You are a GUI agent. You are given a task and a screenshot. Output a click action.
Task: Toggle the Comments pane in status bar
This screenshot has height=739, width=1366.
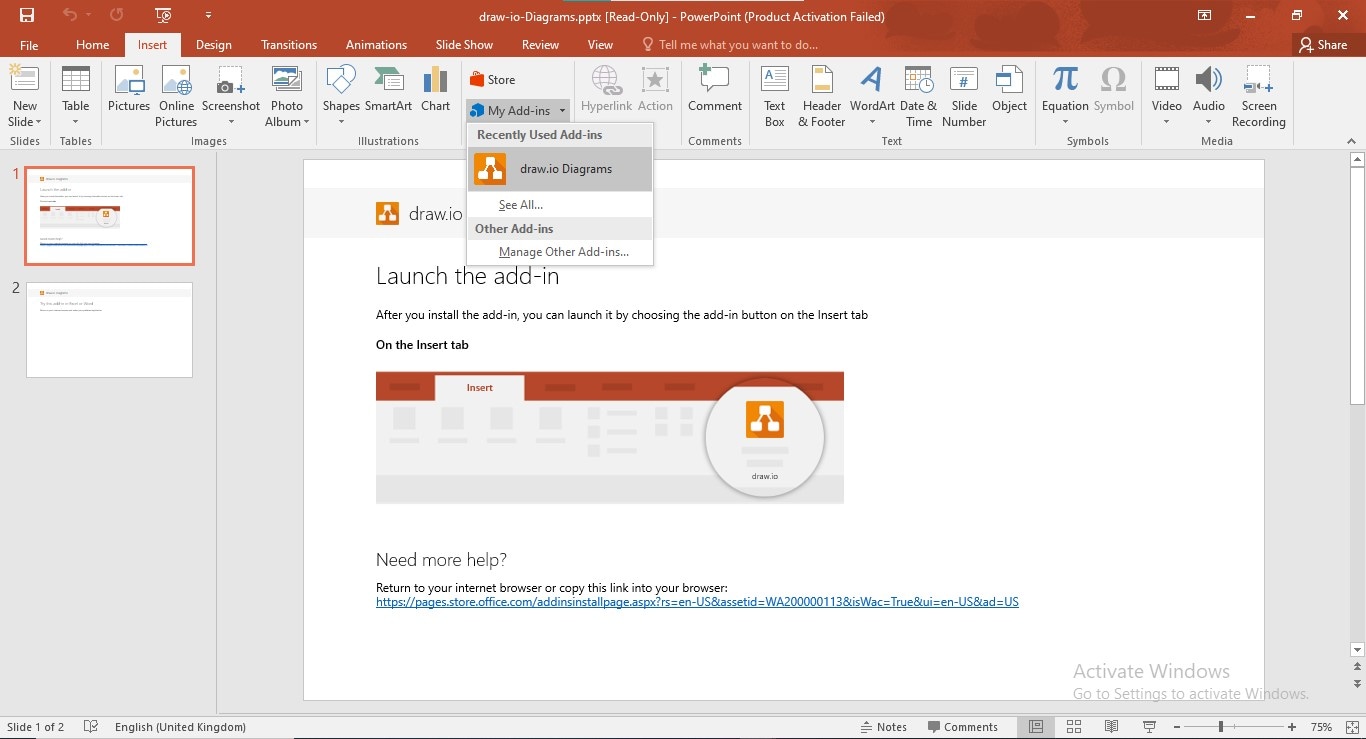point(962,727)
